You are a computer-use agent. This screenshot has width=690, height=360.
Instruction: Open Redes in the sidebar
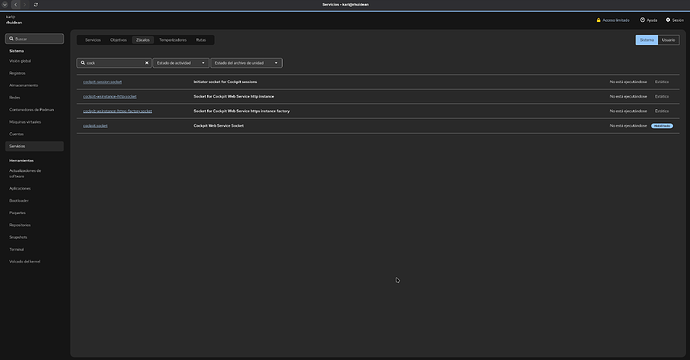pyautogui.click(x=34, y=98)
